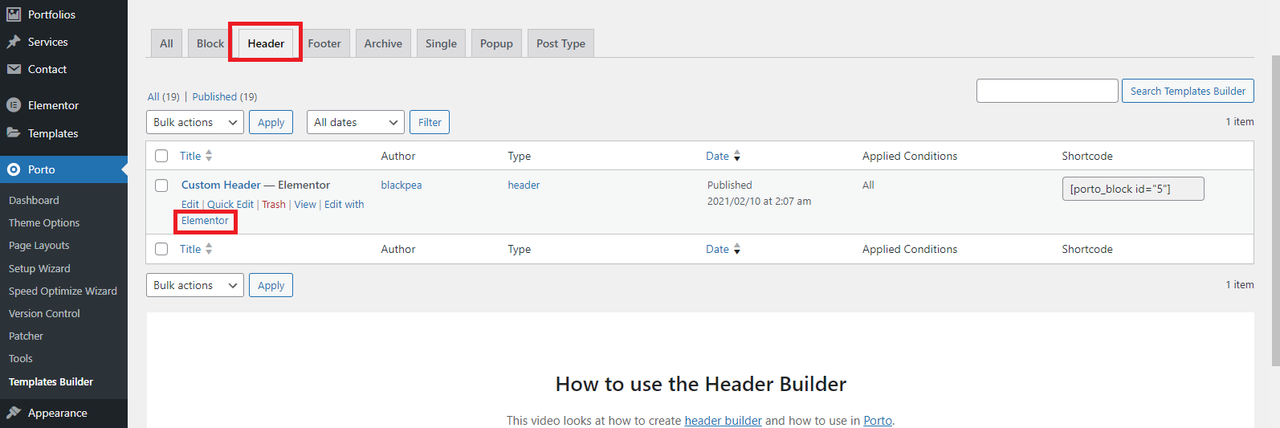Screen dimensions: 1280x428
Task: Sort by Title arrows in bottom header row
Action: pos(209,249)
